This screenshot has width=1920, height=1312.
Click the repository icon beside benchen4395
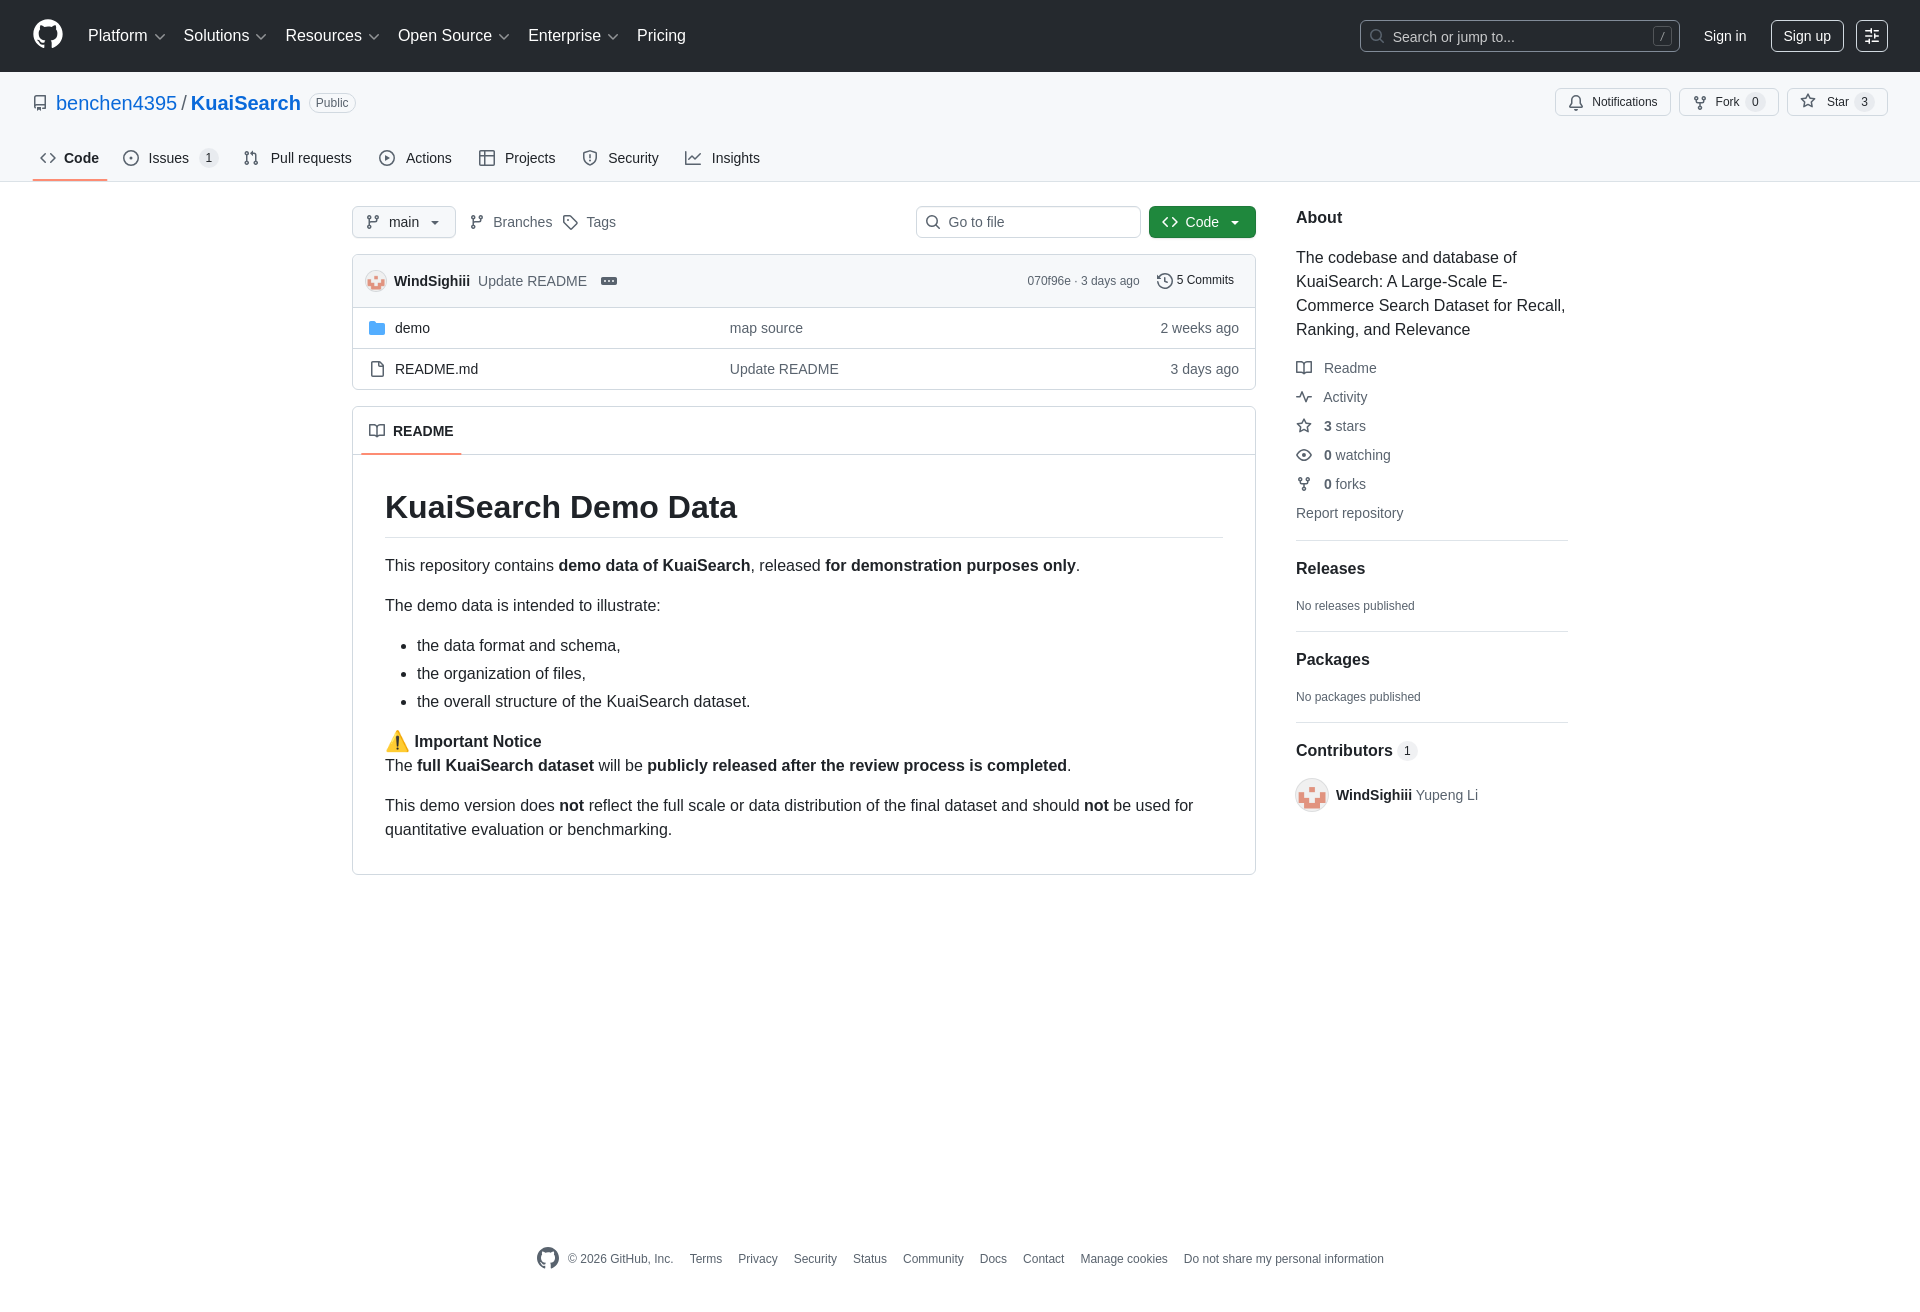pyautogui.click(x=40, y=103)
